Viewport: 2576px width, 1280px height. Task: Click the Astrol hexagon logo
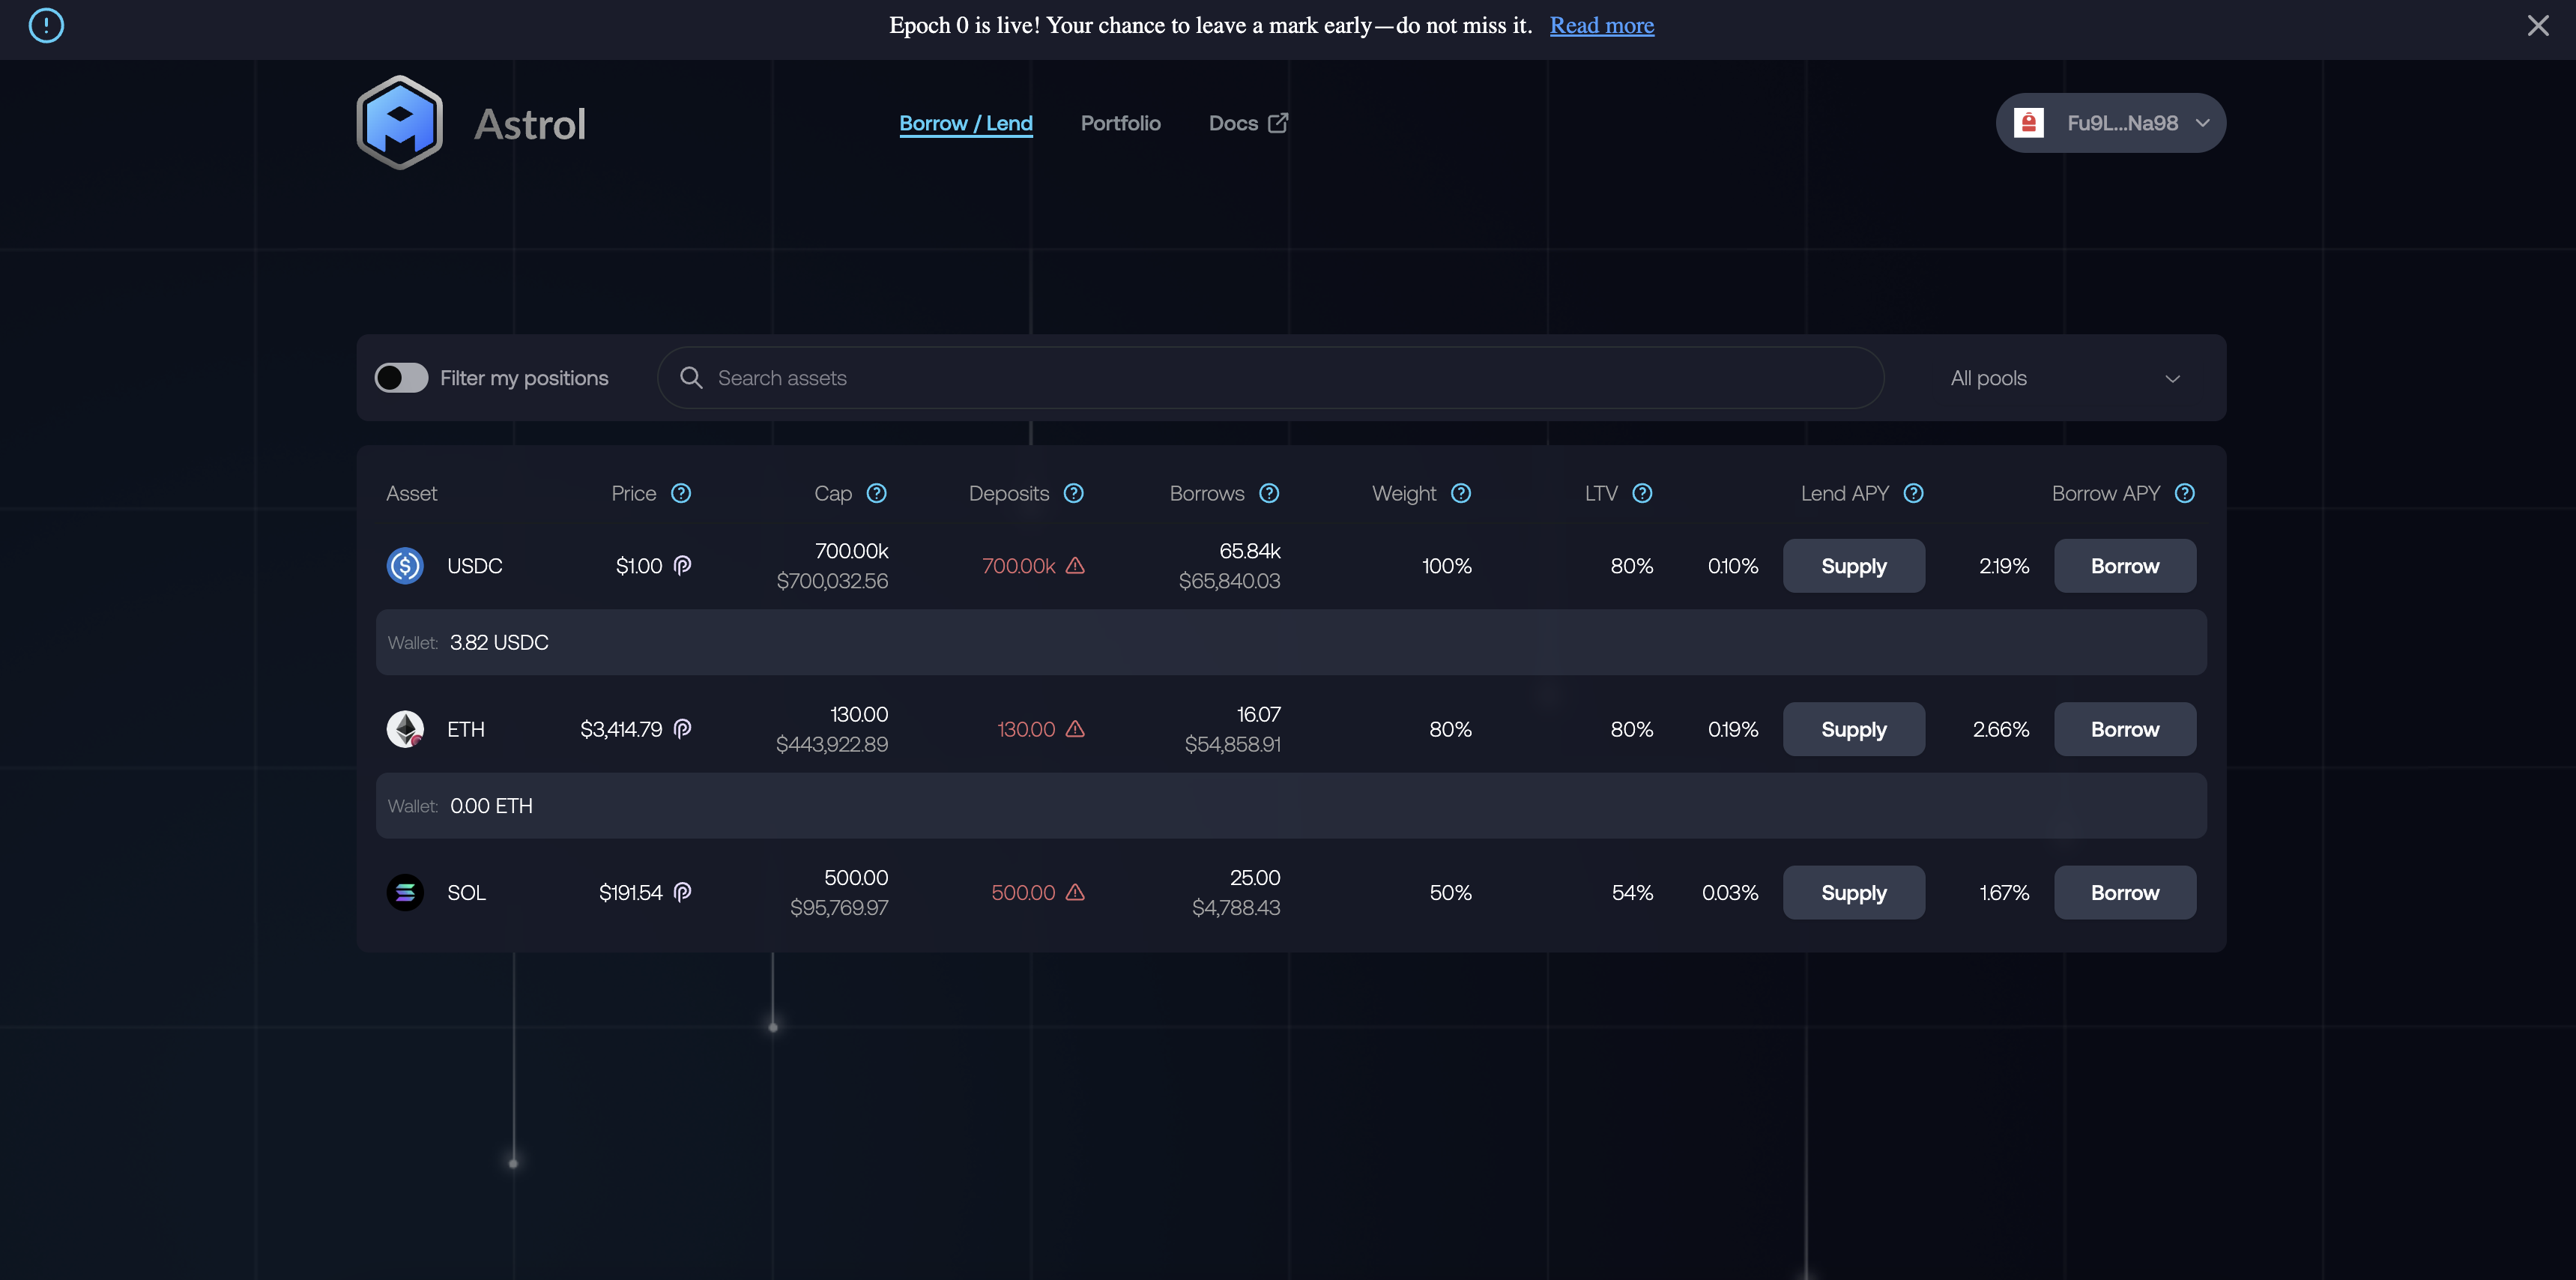click(399, 122)
